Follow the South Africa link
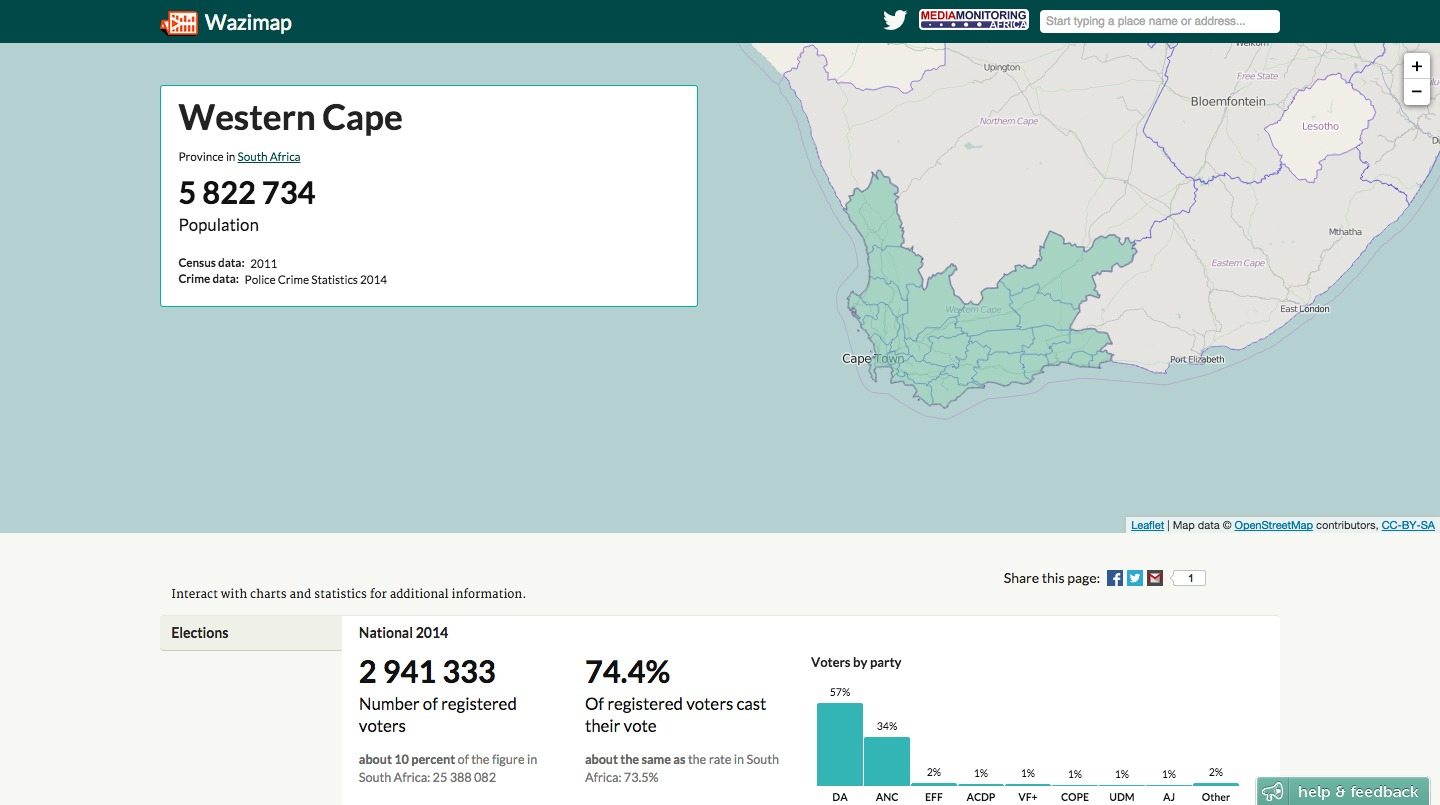 point(268,156)
